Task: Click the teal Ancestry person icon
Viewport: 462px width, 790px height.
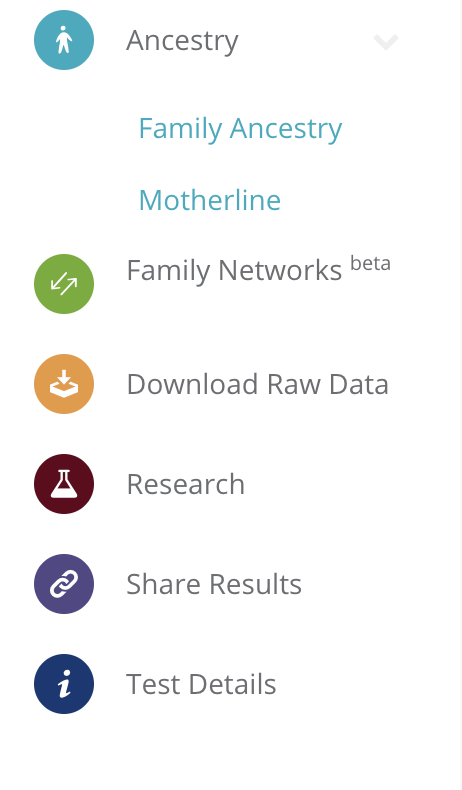Action: 64,40
